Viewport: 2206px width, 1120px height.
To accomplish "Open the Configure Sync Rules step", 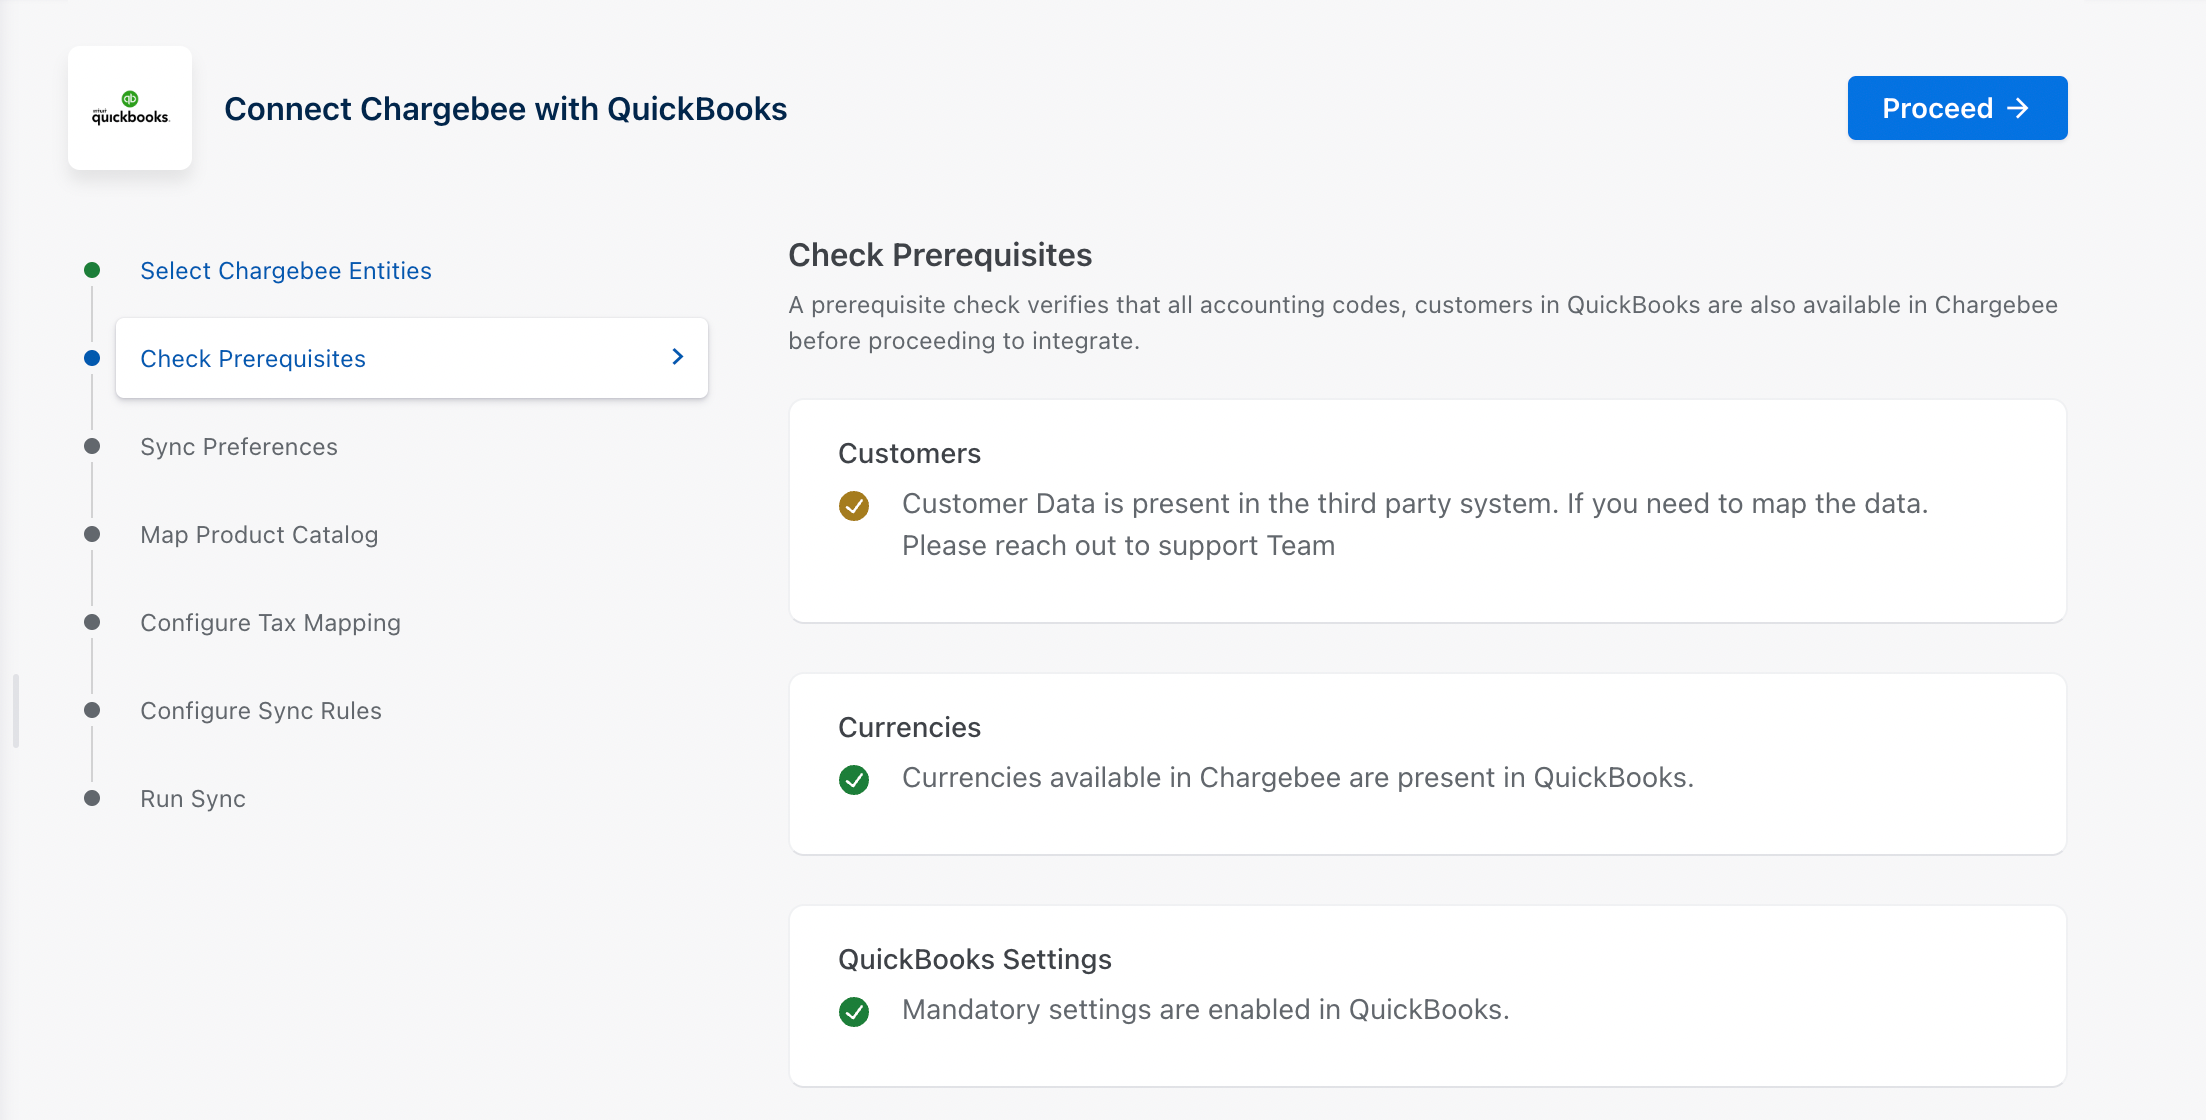I will coord(260,711).
